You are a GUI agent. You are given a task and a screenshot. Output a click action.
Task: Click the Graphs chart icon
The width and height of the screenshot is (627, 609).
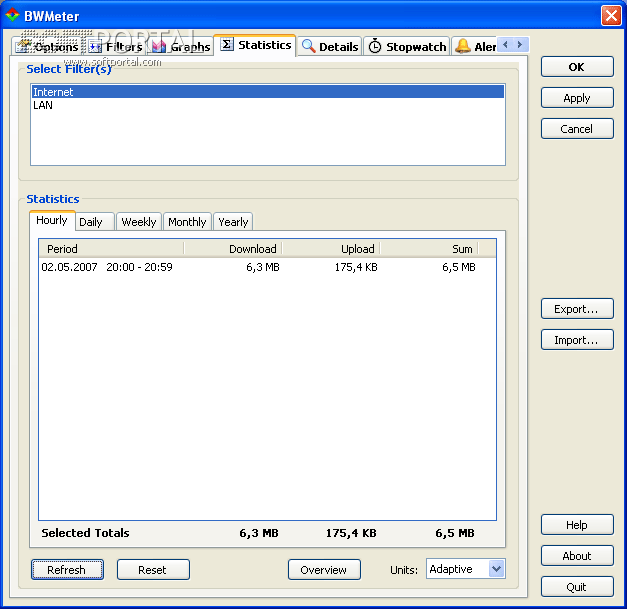pos(159,47)
